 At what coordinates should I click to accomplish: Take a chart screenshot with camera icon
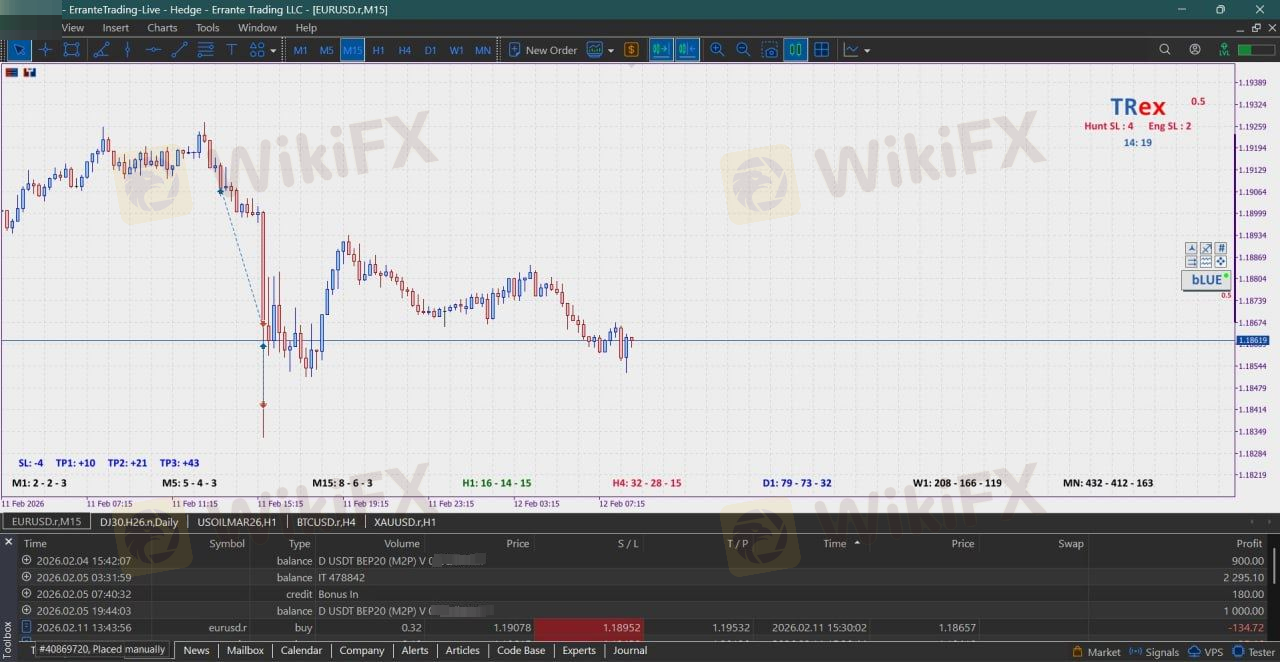769,50
